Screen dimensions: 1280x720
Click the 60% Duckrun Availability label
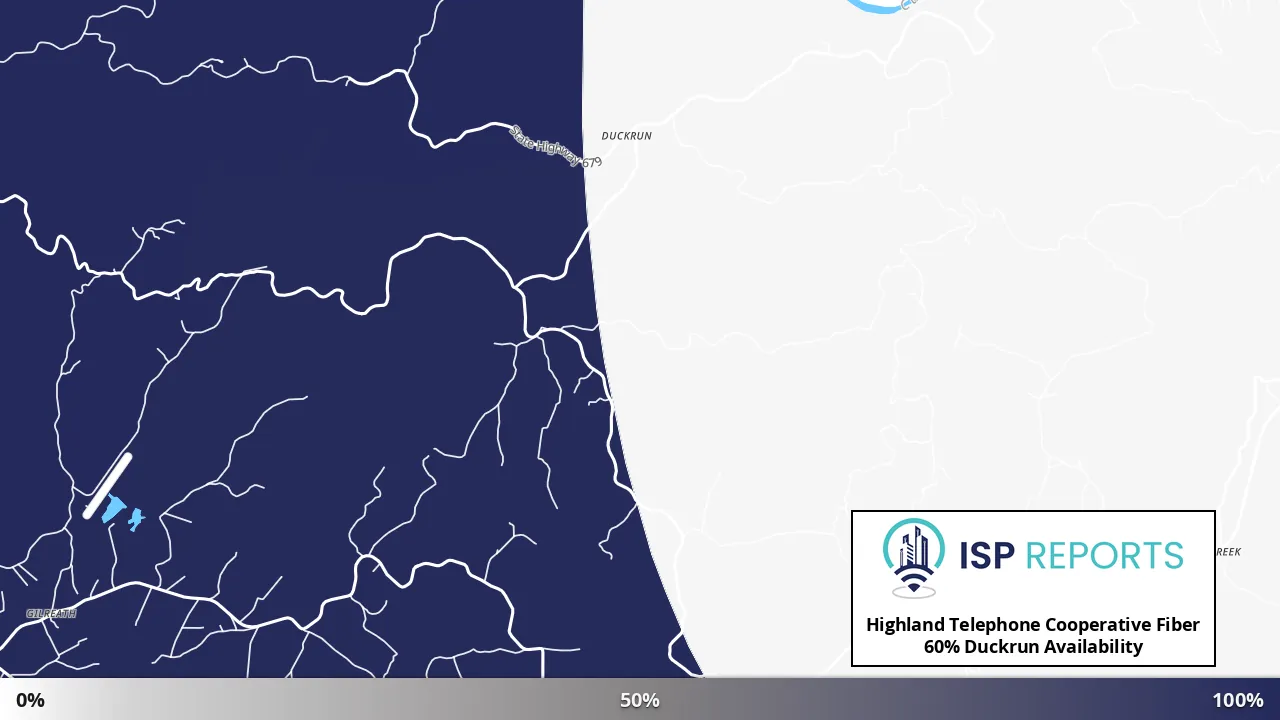tap(1033, 647)
